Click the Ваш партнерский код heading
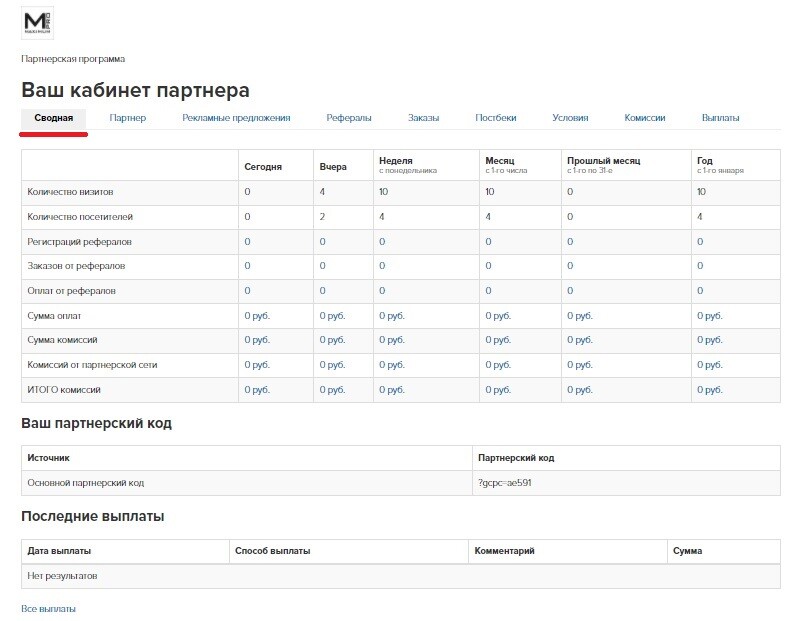Screen dimensions: 802x621 point(97,424)
